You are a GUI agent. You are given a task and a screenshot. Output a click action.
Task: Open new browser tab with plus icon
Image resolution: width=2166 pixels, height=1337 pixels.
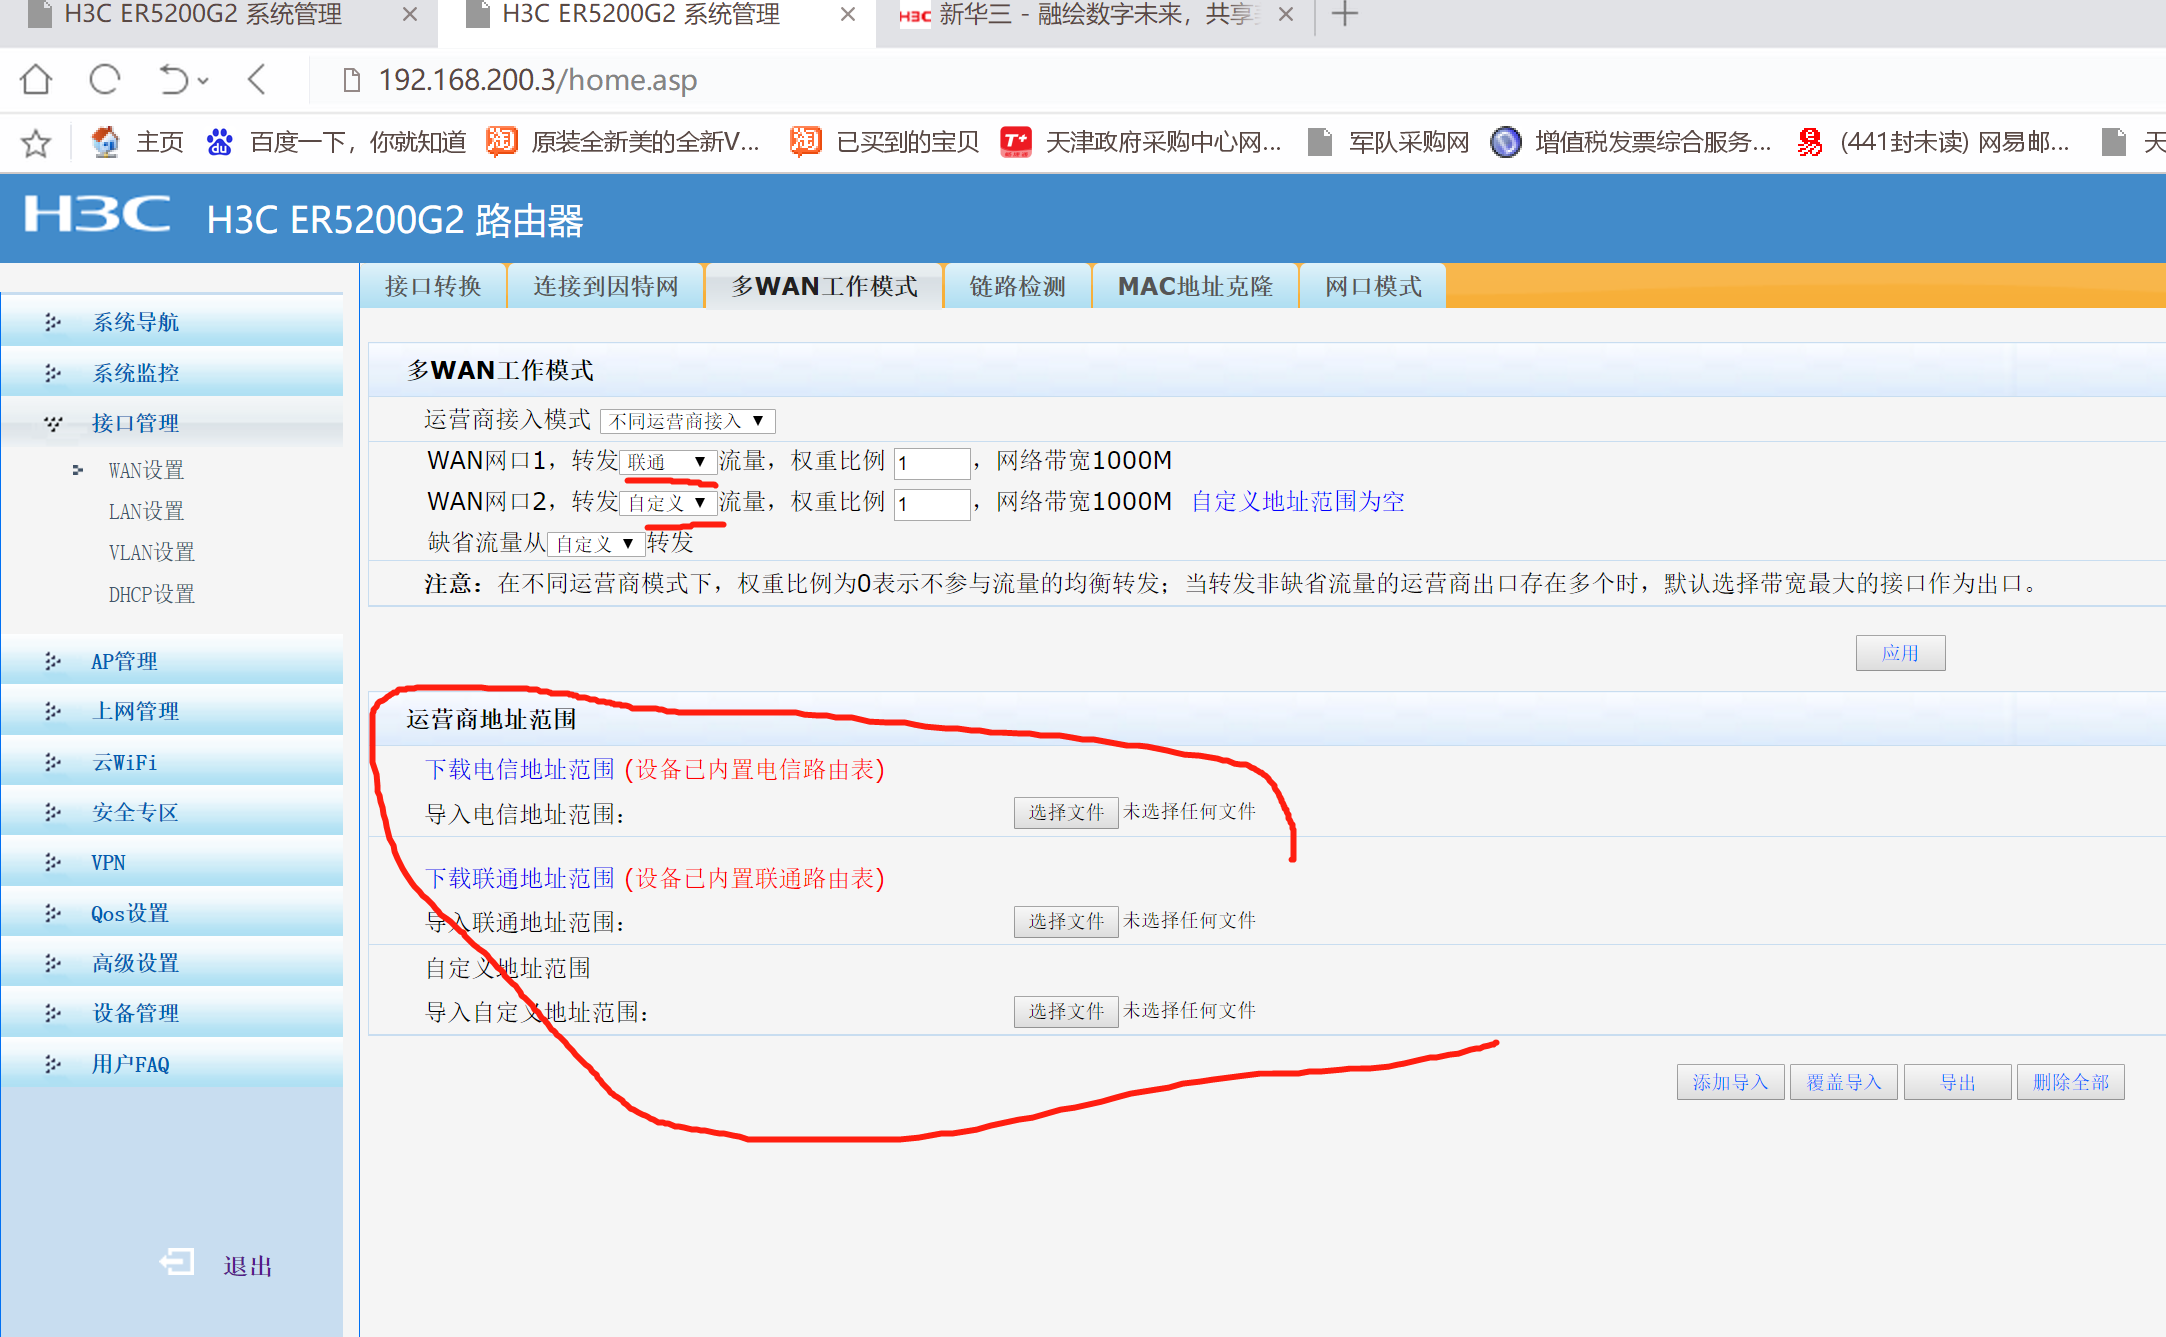pyautogui.click(x=1345, y=15)
